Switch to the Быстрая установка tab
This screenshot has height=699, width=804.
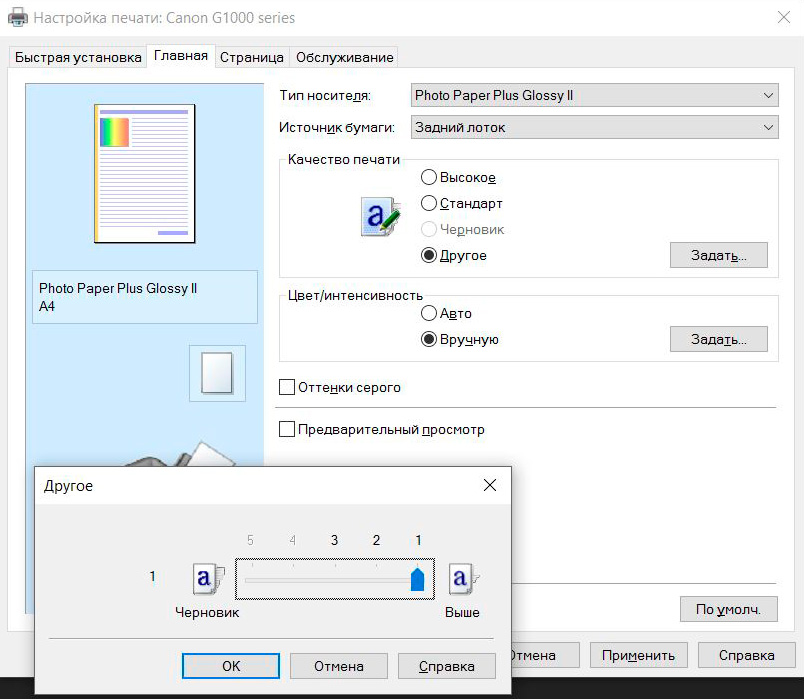[x=78, y=57]
